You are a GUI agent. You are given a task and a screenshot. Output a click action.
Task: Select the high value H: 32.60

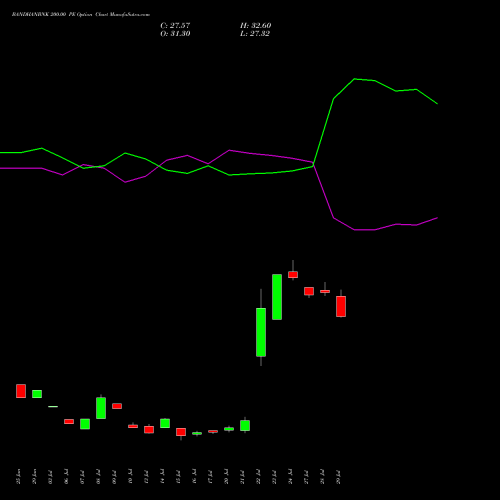click(x=256, y=26)
